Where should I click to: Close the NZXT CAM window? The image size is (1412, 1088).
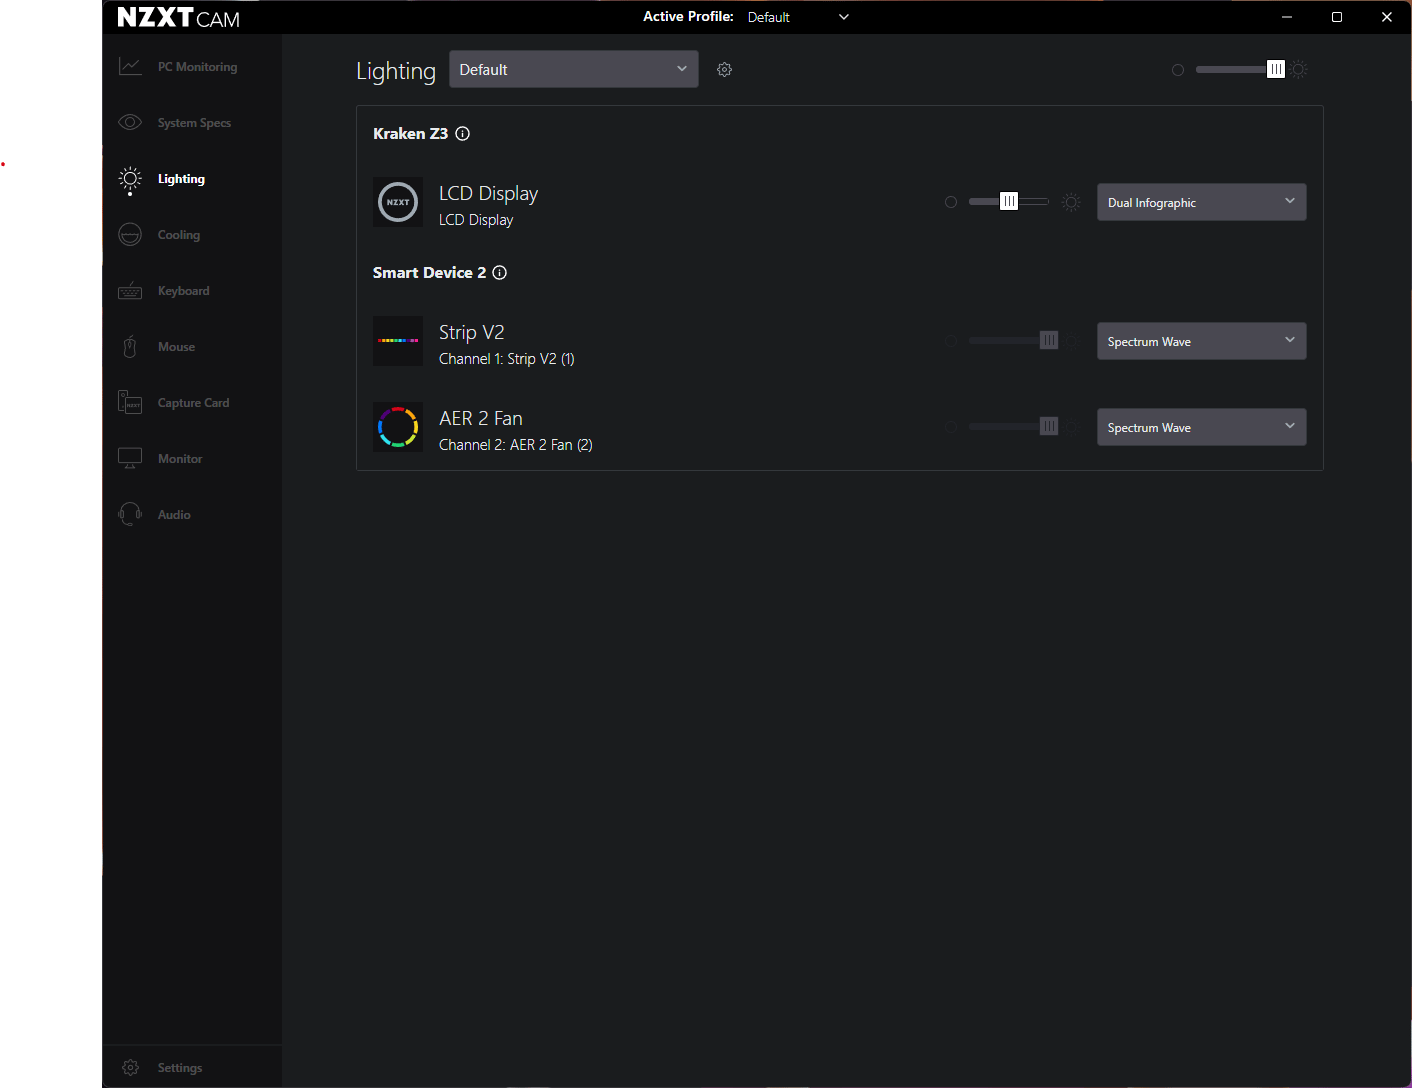pyautogui.click(x=1387, y=17)
